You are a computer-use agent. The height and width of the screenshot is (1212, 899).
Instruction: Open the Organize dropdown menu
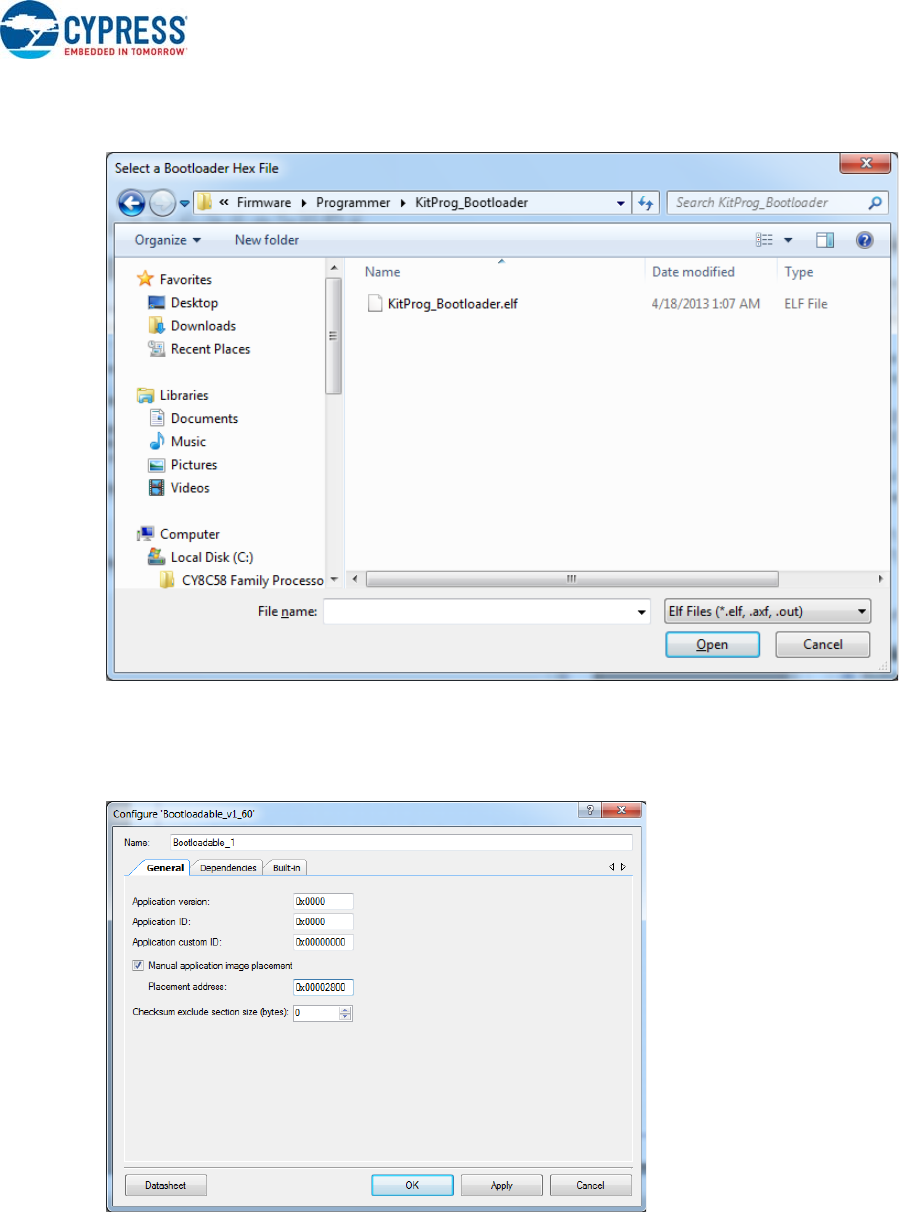168,240
